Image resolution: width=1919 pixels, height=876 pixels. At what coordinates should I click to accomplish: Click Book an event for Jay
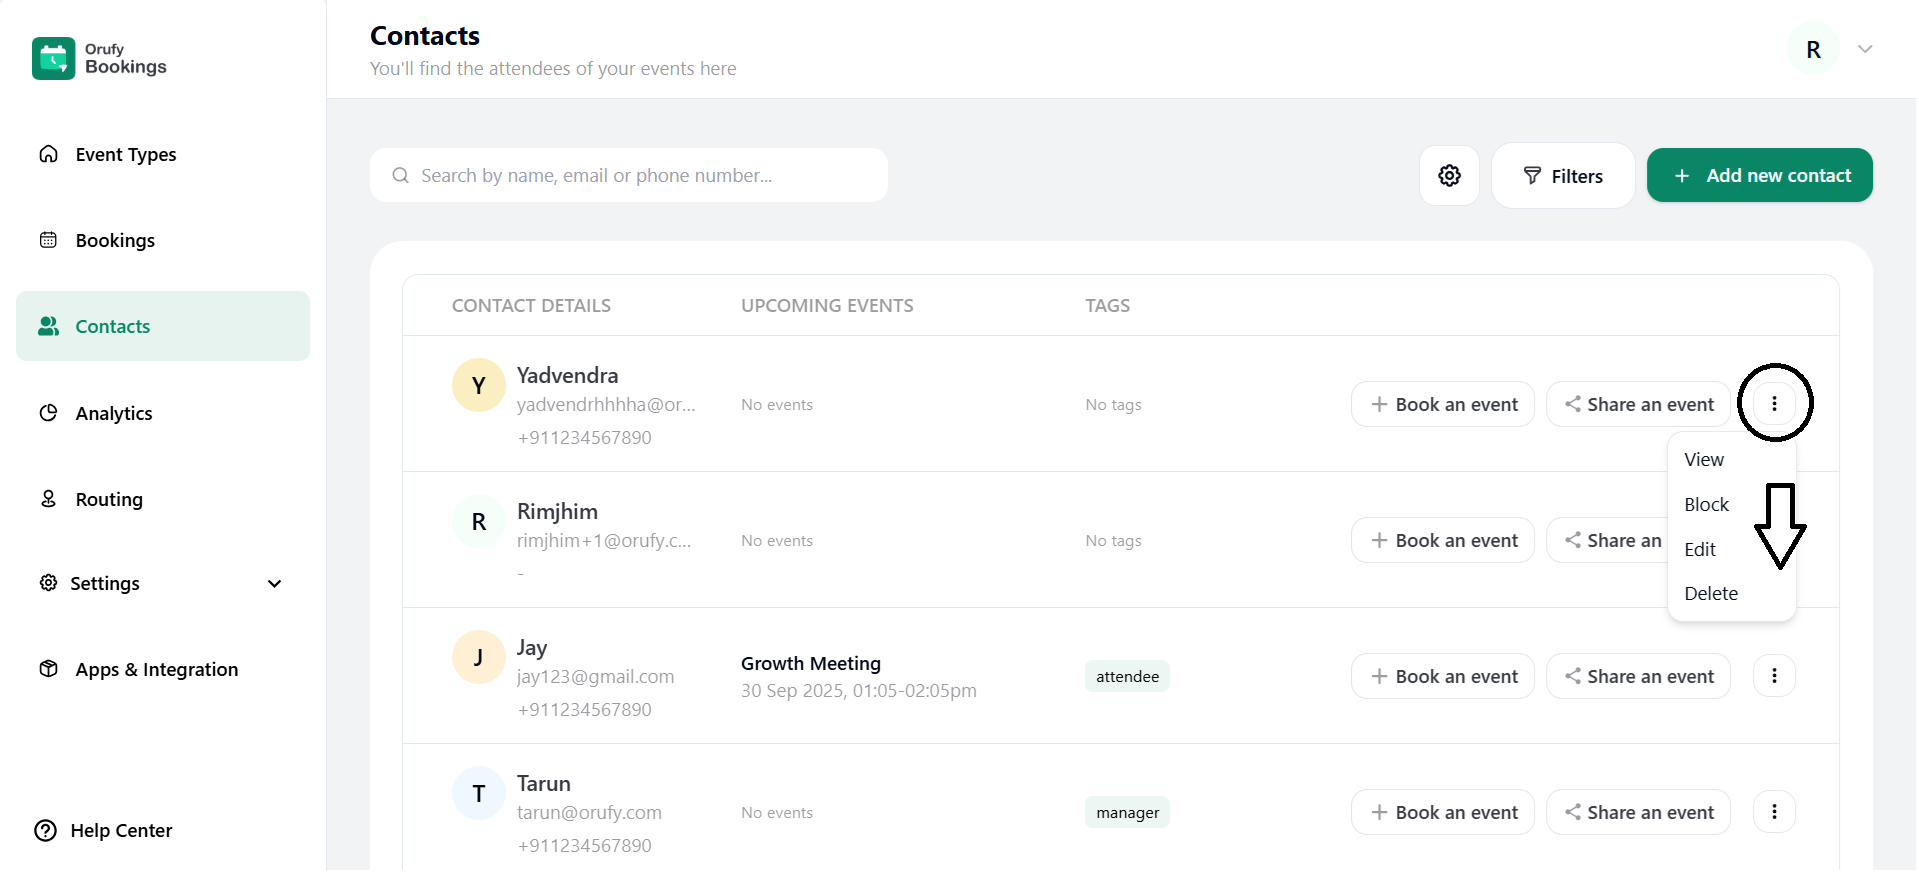tap(1442, 677)
